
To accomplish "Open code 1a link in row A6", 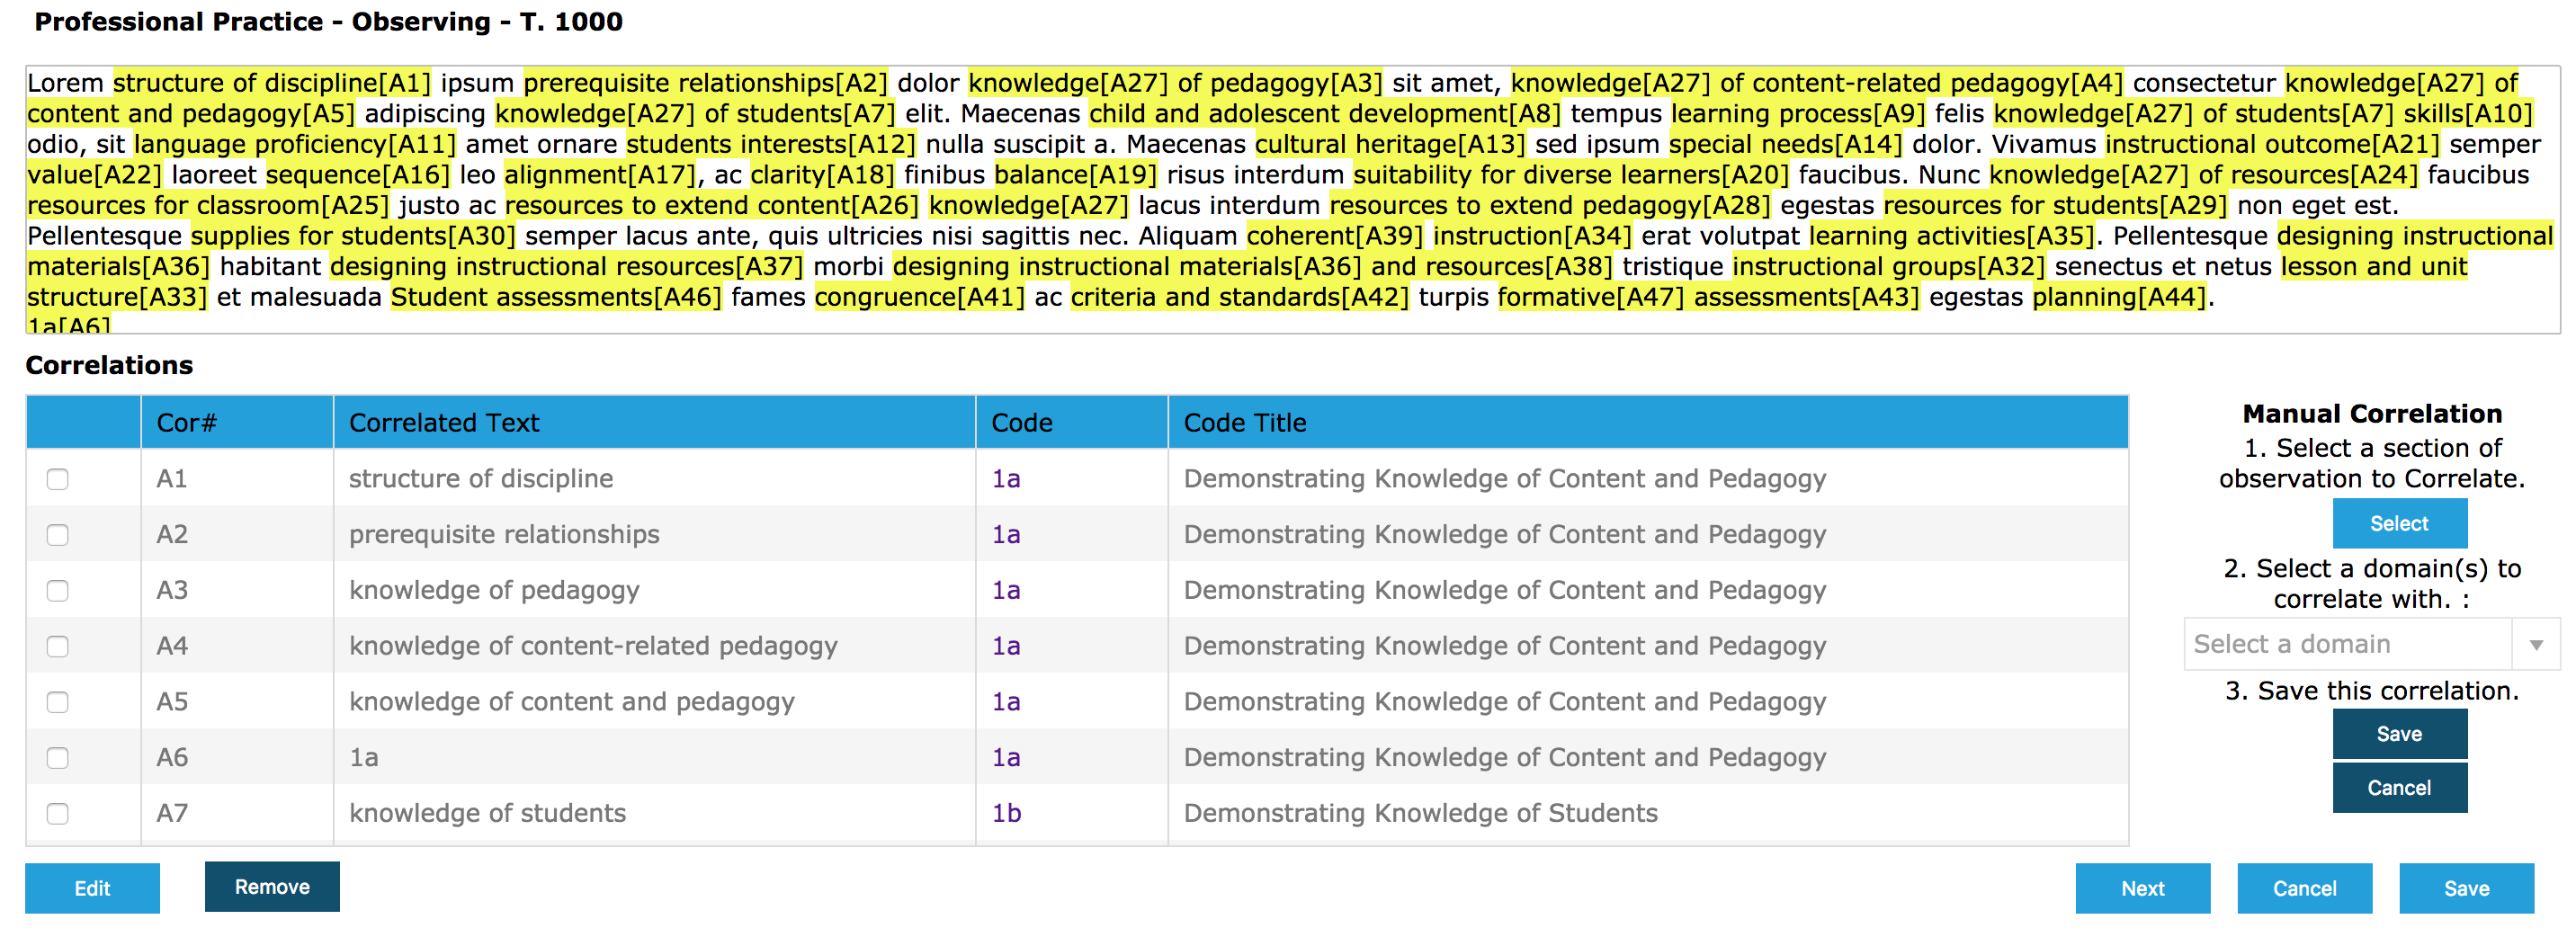I will tap(1006, 758).
